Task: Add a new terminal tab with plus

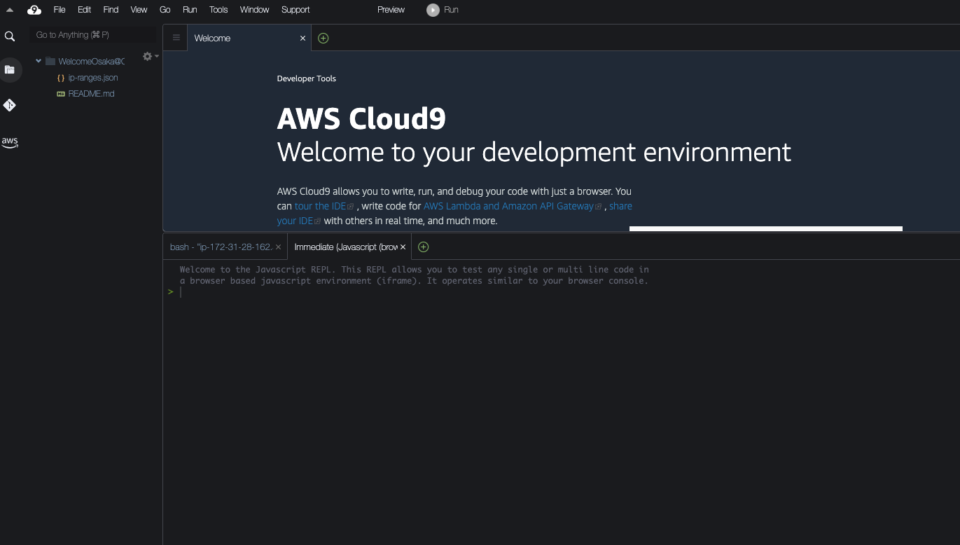Action: [423, 247]
